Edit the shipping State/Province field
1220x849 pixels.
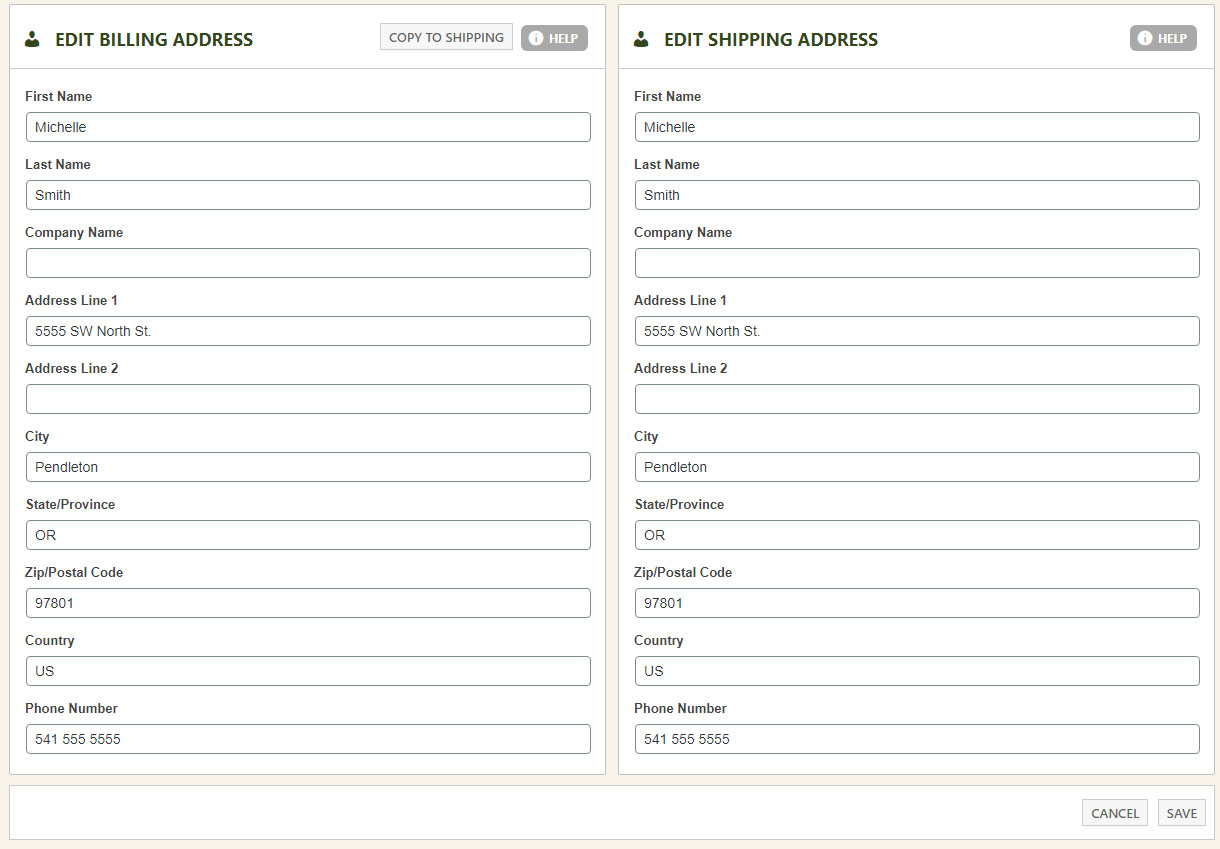pyautogui.click(x=917, y=535)
